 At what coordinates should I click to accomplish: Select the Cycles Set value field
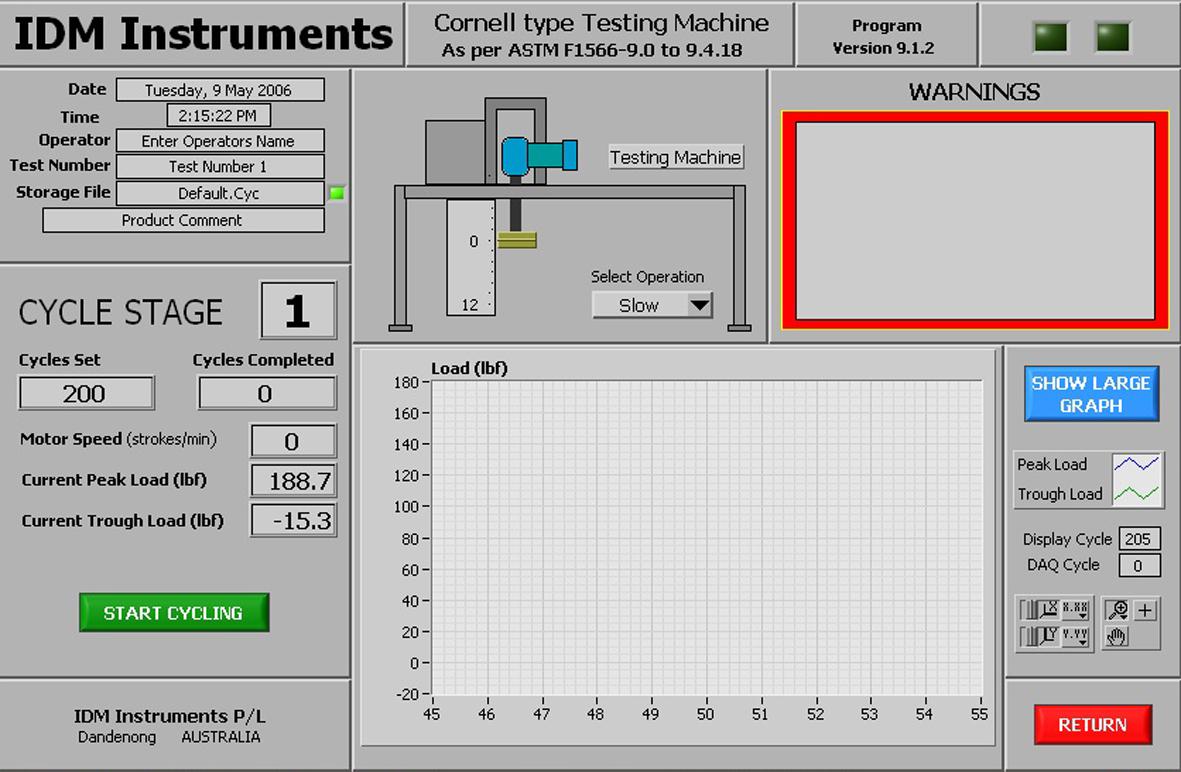[86, 393]
